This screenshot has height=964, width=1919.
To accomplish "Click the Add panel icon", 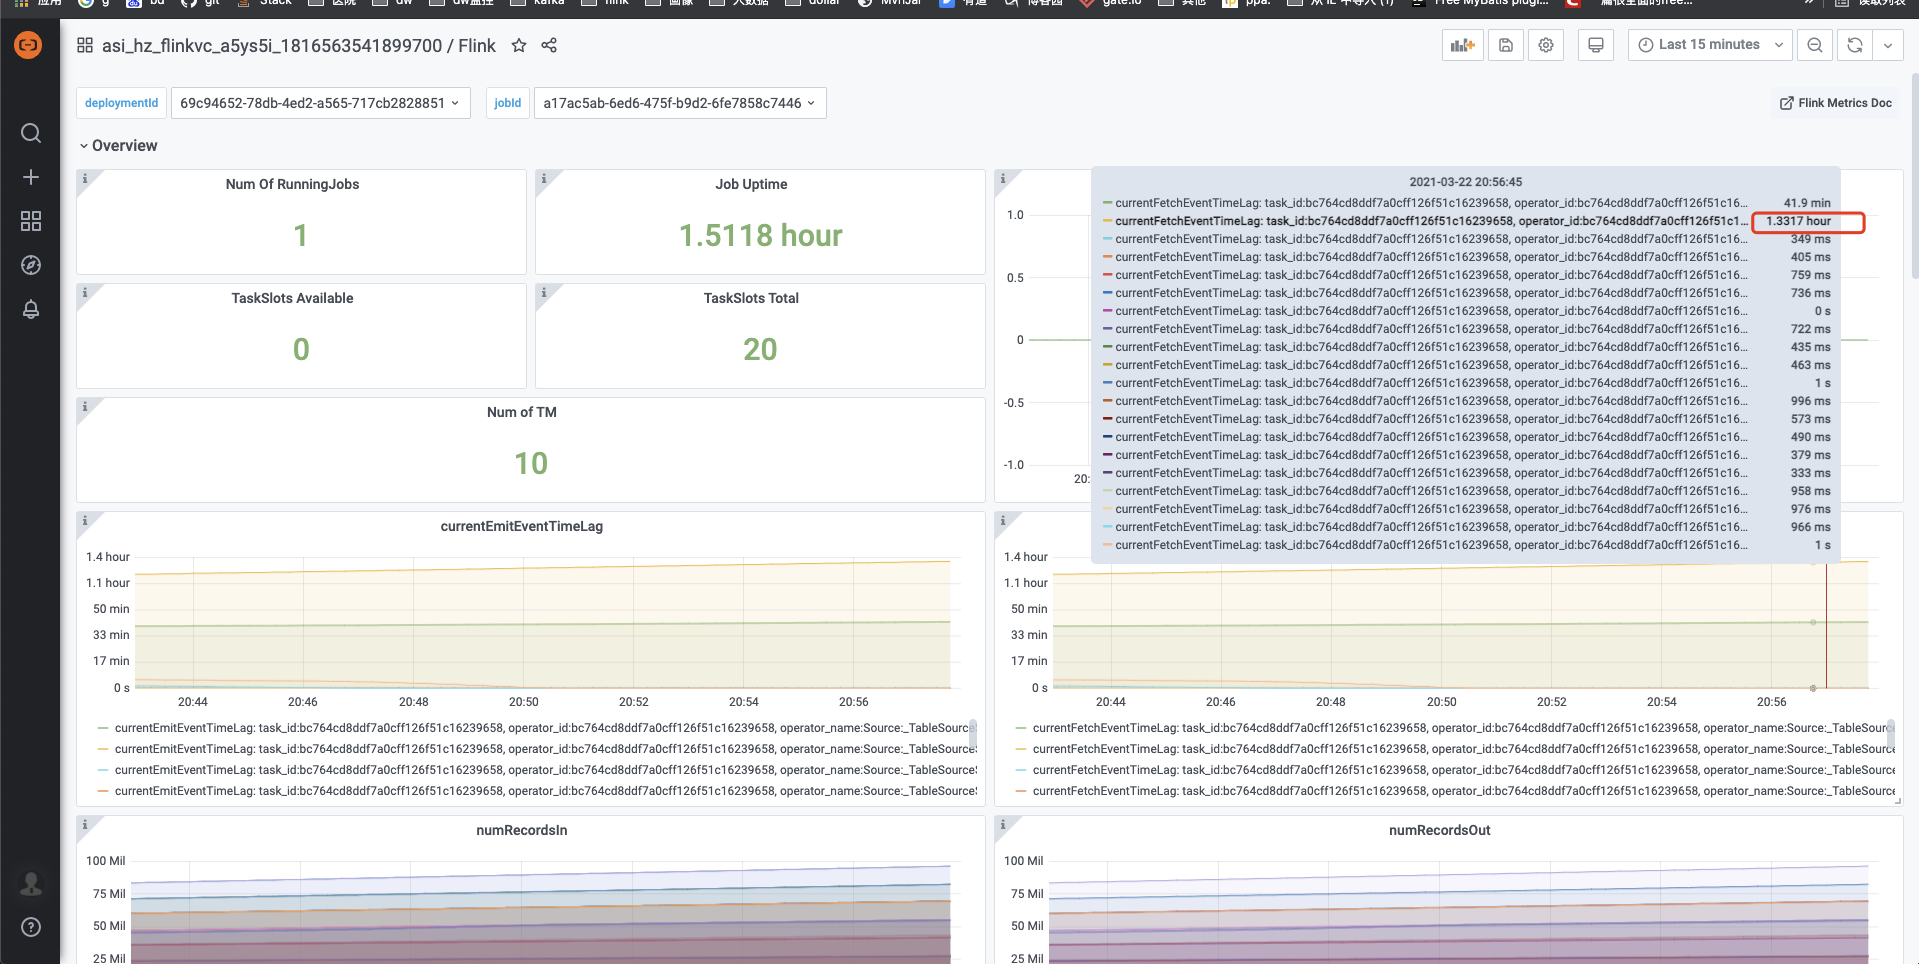I will 1463,45.
